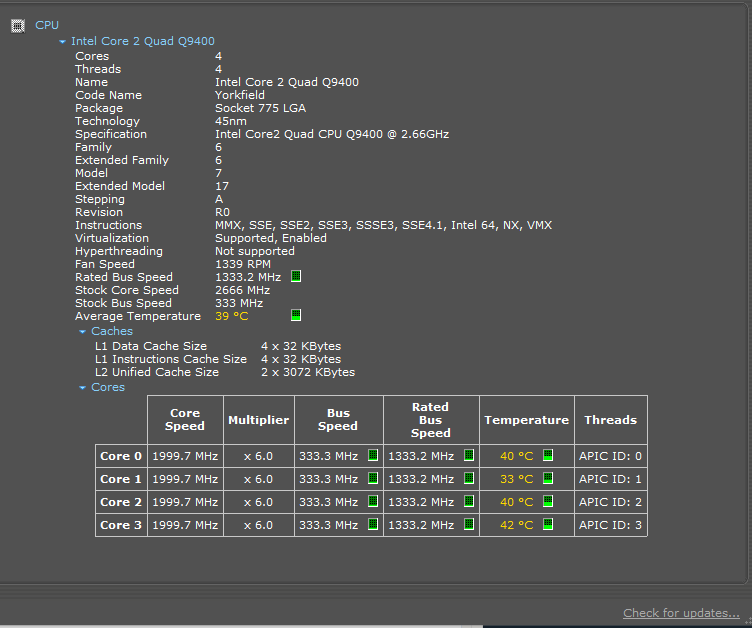
Task: Collapse the Caches section
Action: (82, 332)
